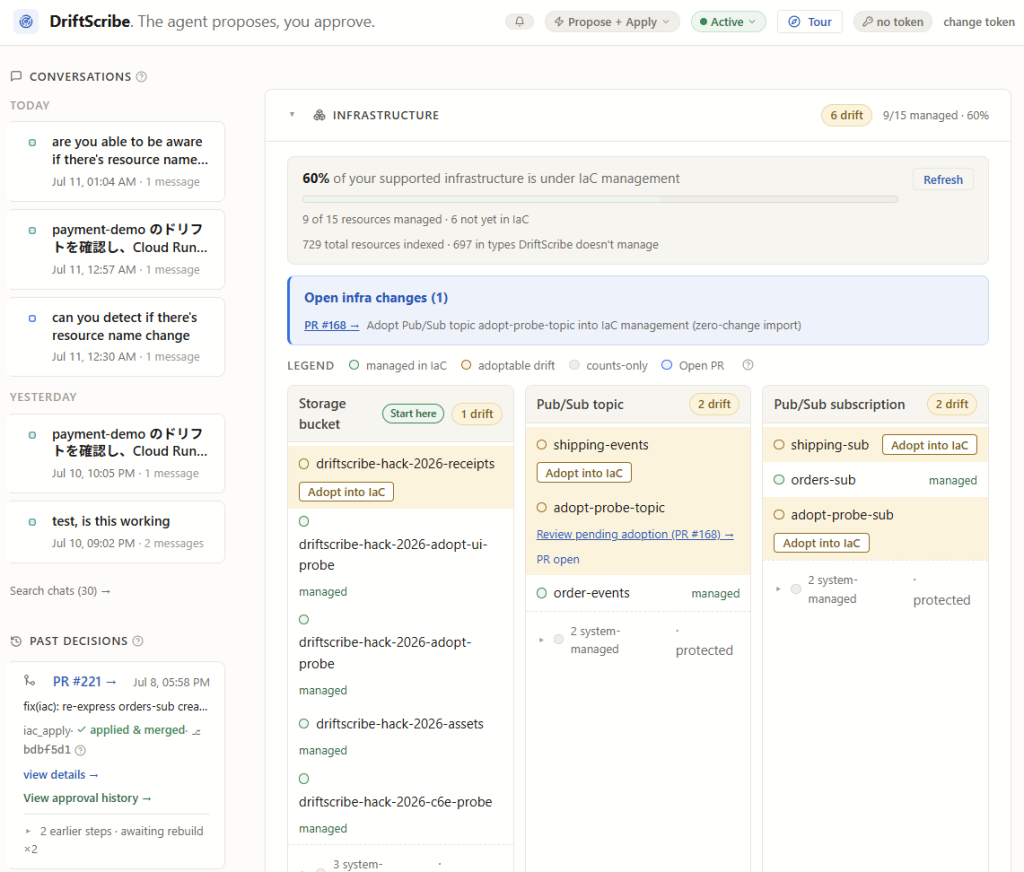The width and height of the screenshot is (1024, 872).
Task: Open chat 'can you detect if there's'
Action: click(x=116, y=336)
